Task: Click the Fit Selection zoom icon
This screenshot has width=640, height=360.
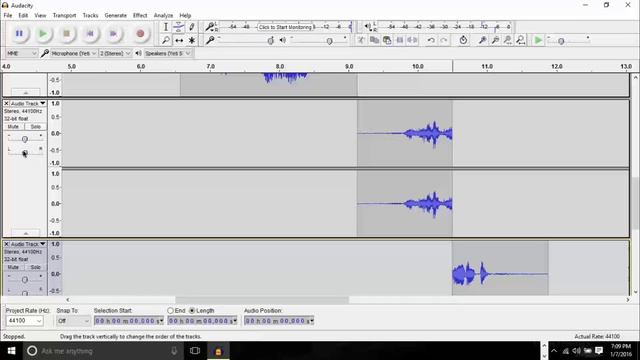Action: (508, 40)
